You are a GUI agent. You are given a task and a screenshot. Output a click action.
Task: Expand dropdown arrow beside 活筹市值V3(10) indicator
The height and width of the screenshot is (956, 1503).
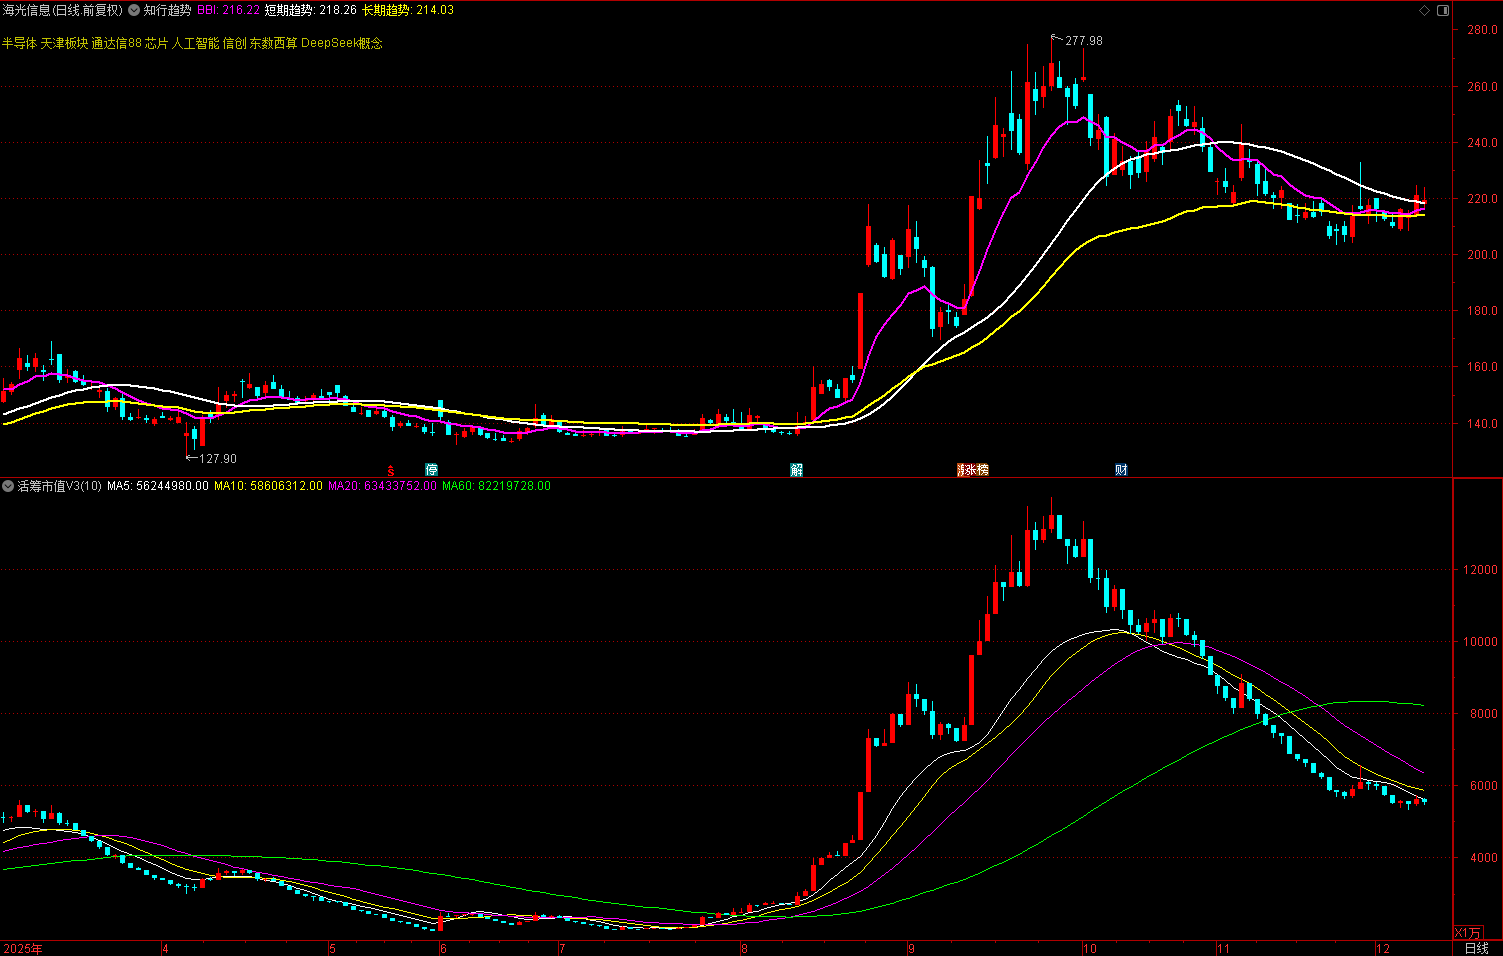pyautogui.click(x=8, y=486)
